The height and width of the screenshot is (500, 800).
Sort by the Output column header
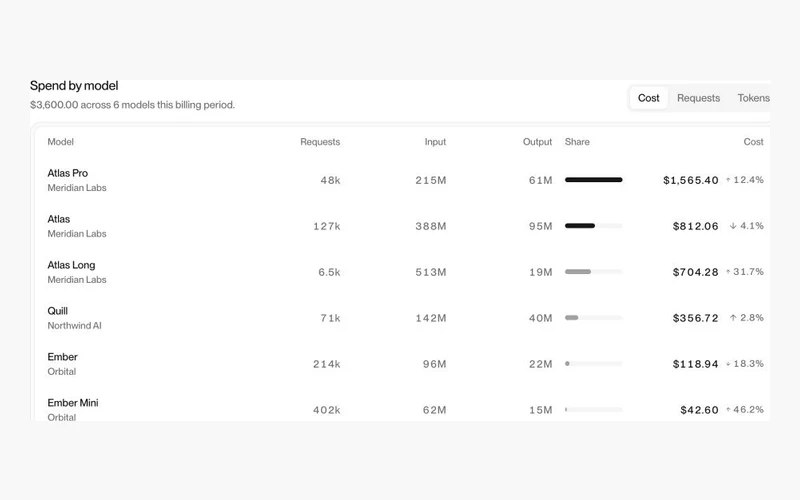point(537,142)
